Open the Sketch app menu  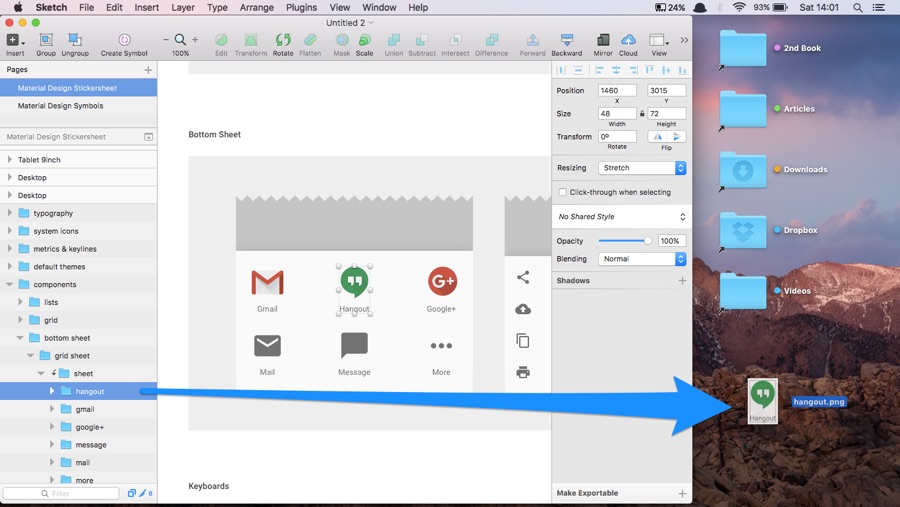[x=51, y=7]
